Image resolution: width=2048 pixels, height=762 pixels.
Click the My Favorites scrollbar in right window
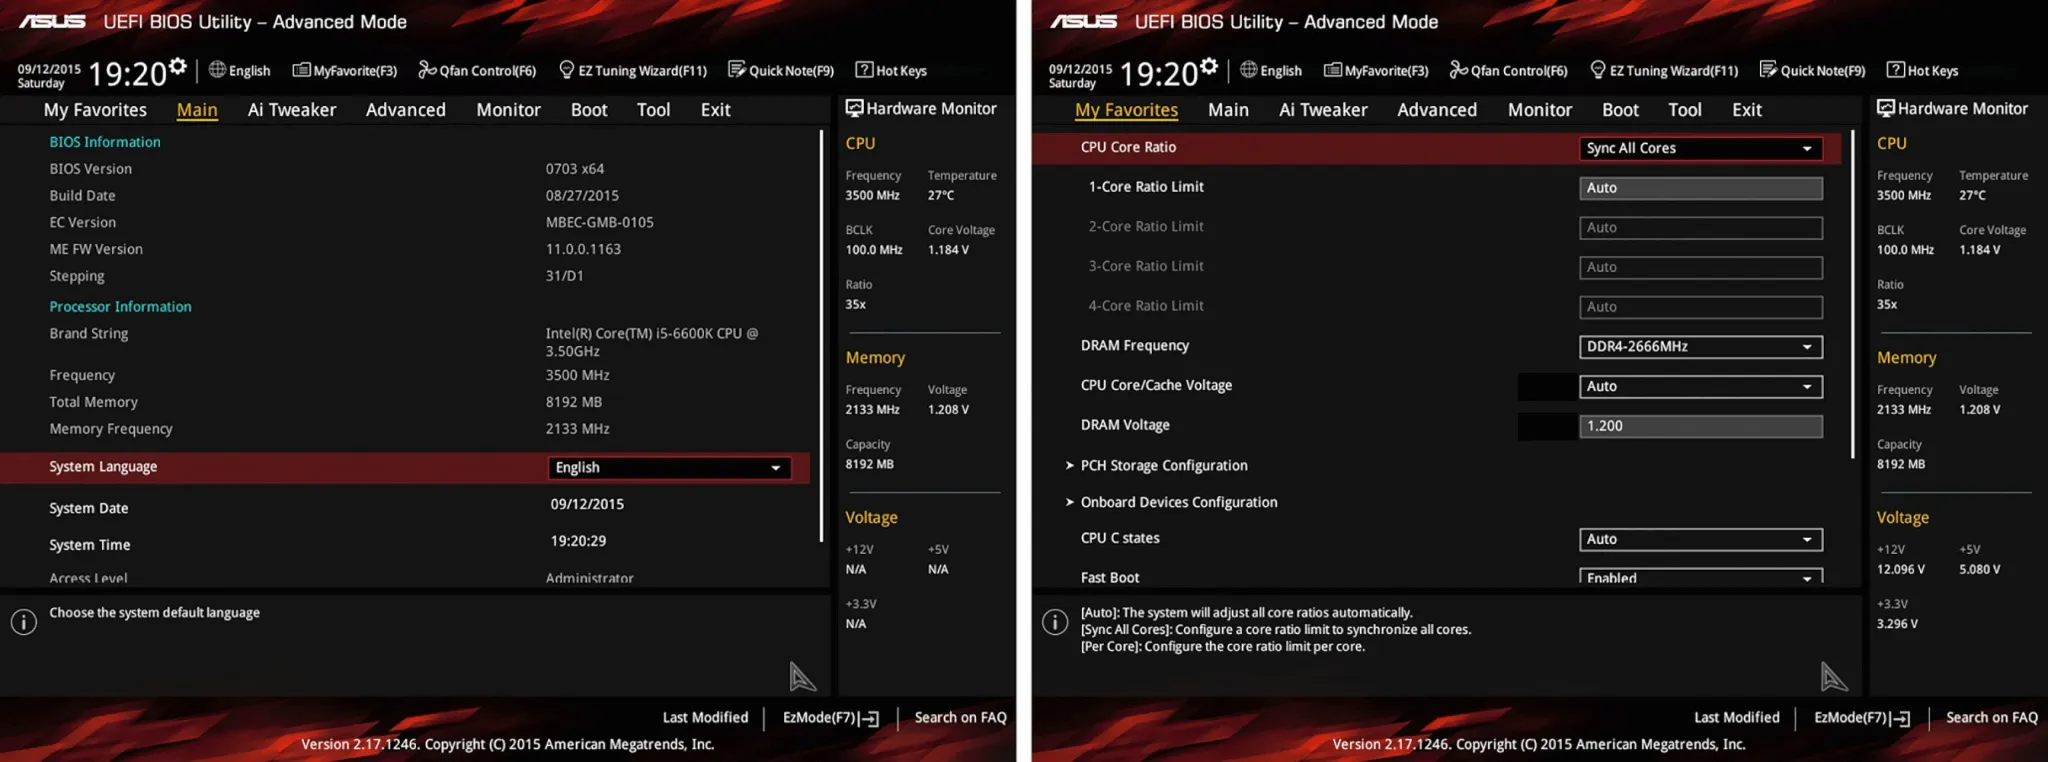pos(1852,294)
